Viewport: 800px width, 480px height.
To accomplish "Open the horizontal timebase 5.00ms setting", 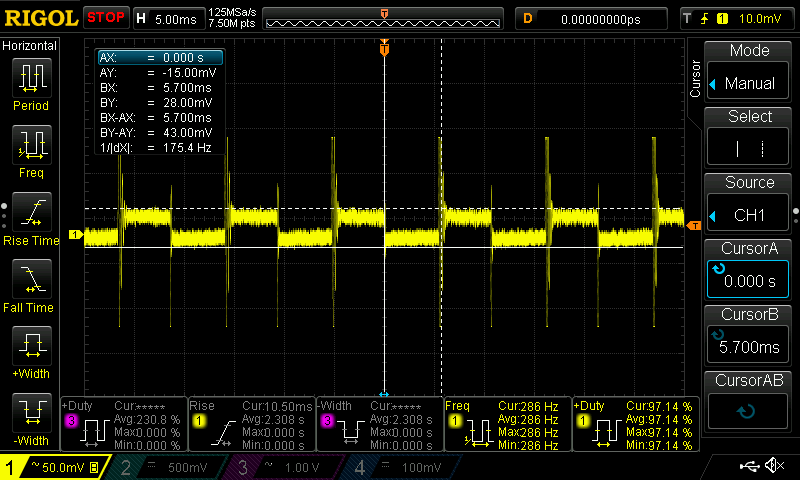I will click(168, 19).
